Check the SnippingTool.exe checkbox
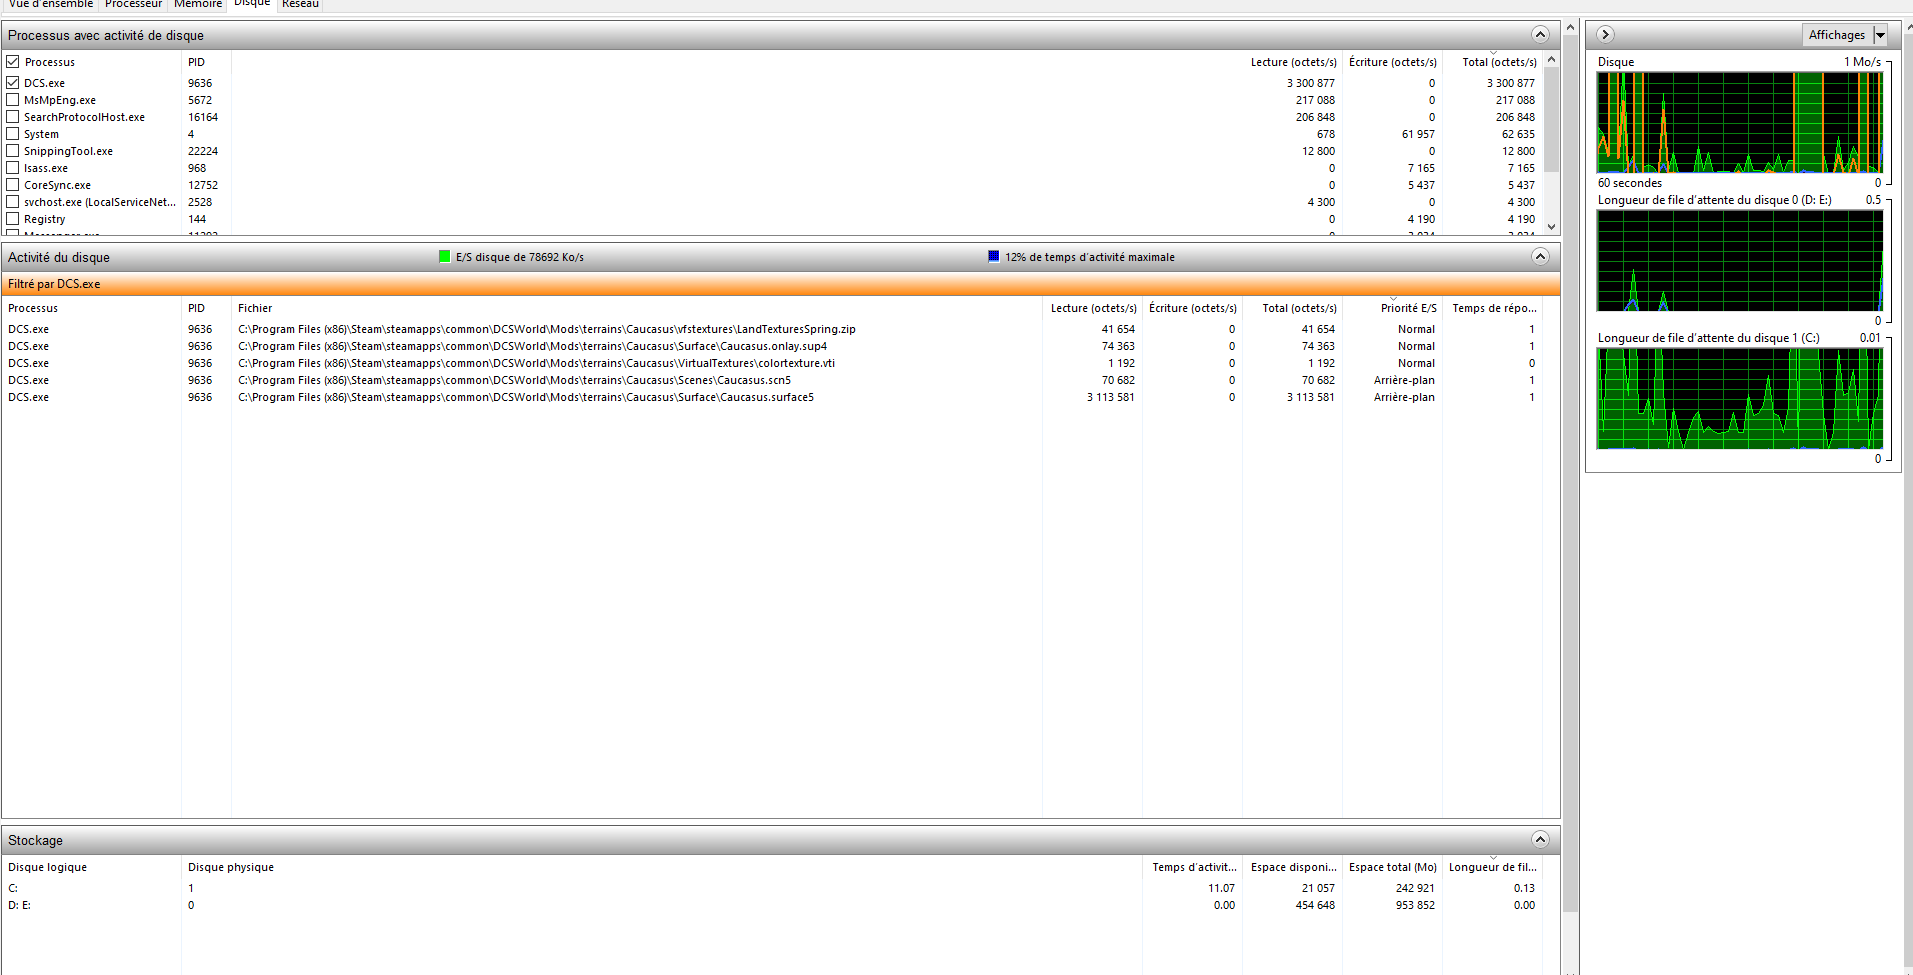This screenshot has width=1913, height=975. tap(13, 151)
